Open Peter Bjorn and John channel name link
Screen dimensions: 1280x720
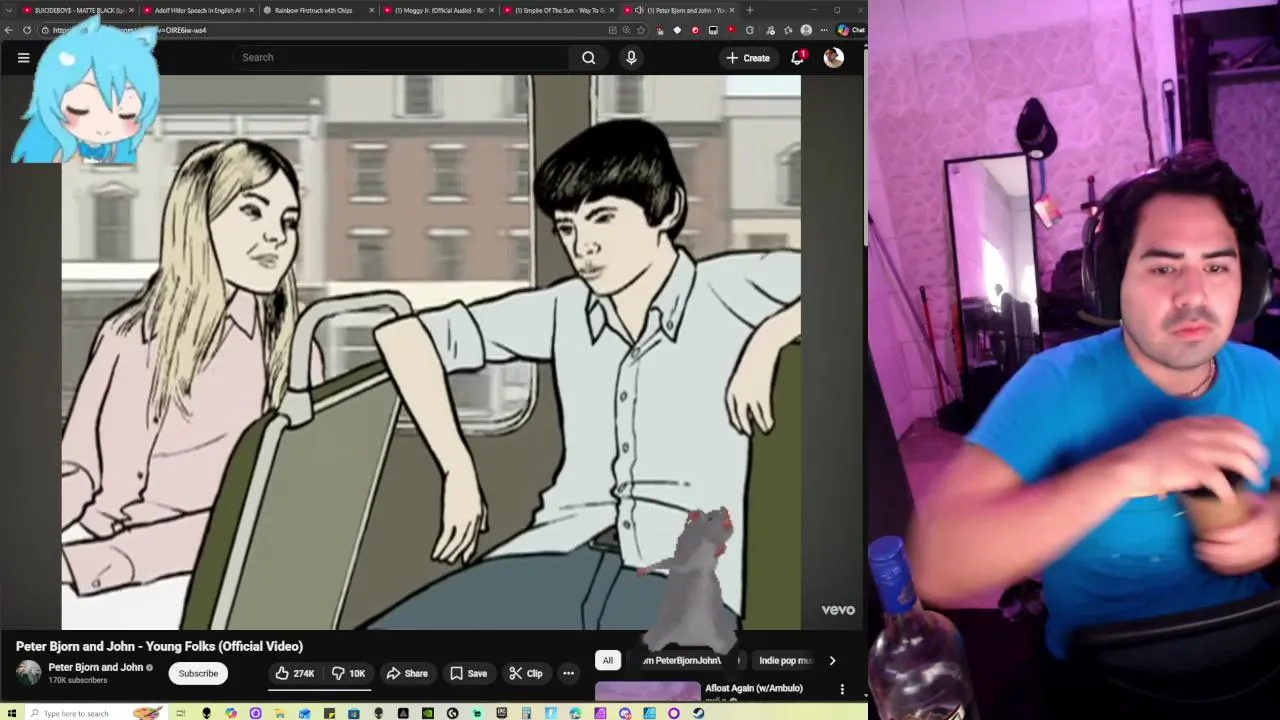[x=96, y=667]
